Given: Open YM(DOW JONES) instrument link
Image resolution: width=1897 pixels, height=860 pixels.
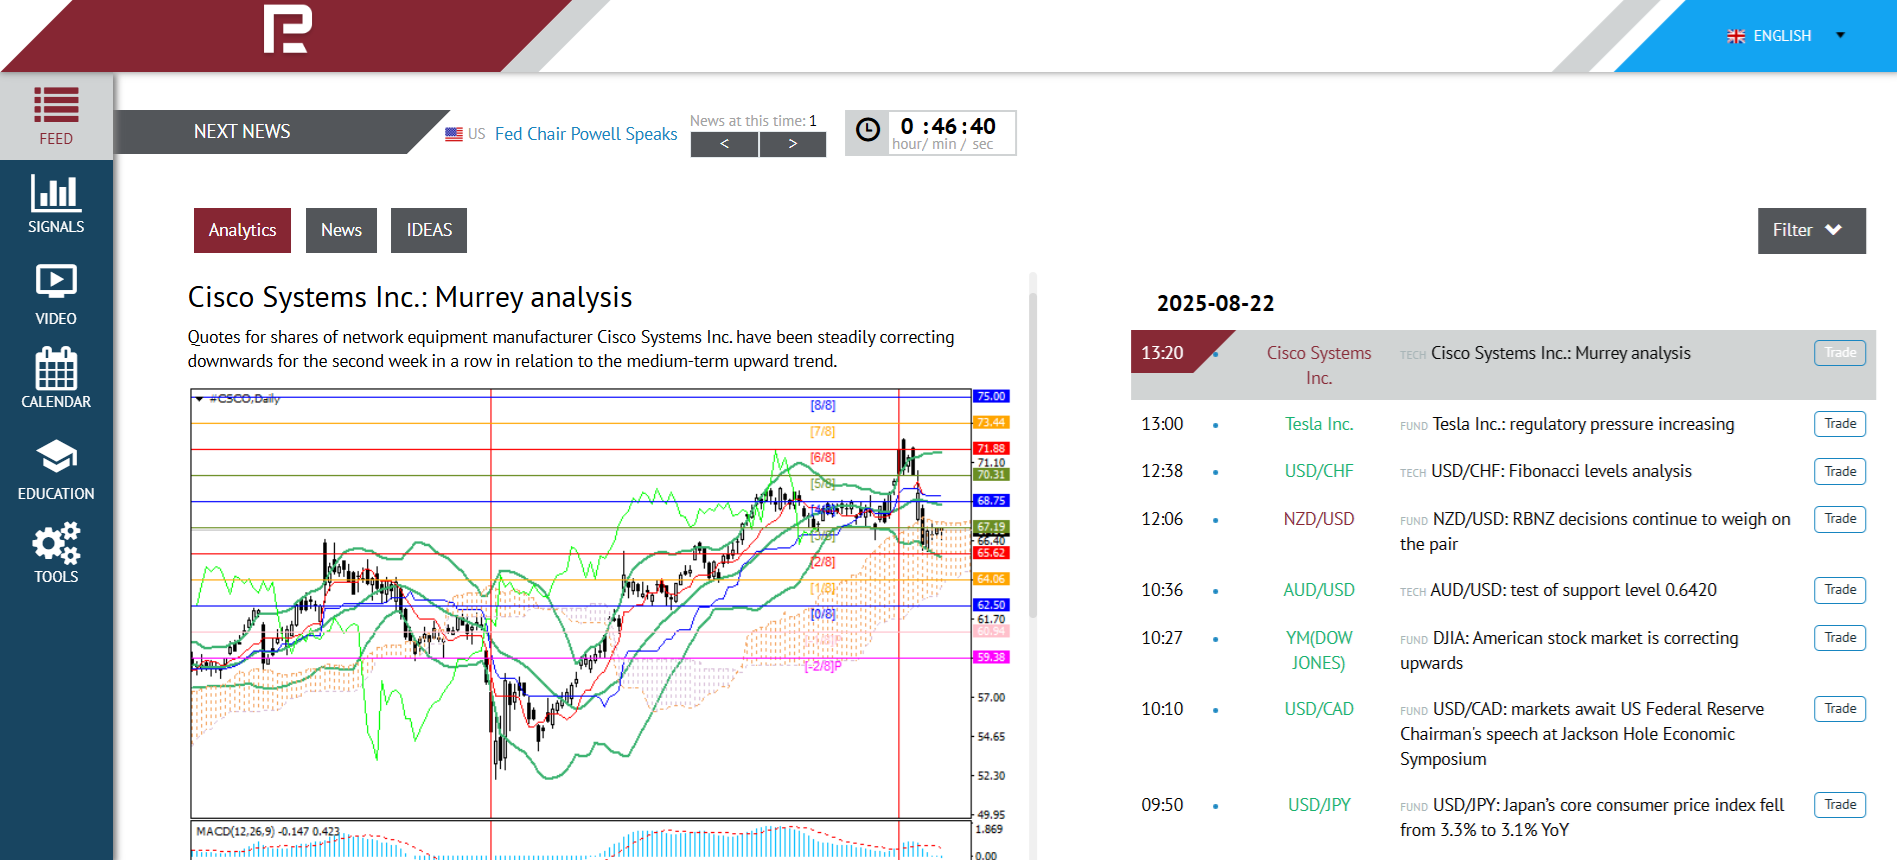Looking at the screenshot, I should [1319, 650].
